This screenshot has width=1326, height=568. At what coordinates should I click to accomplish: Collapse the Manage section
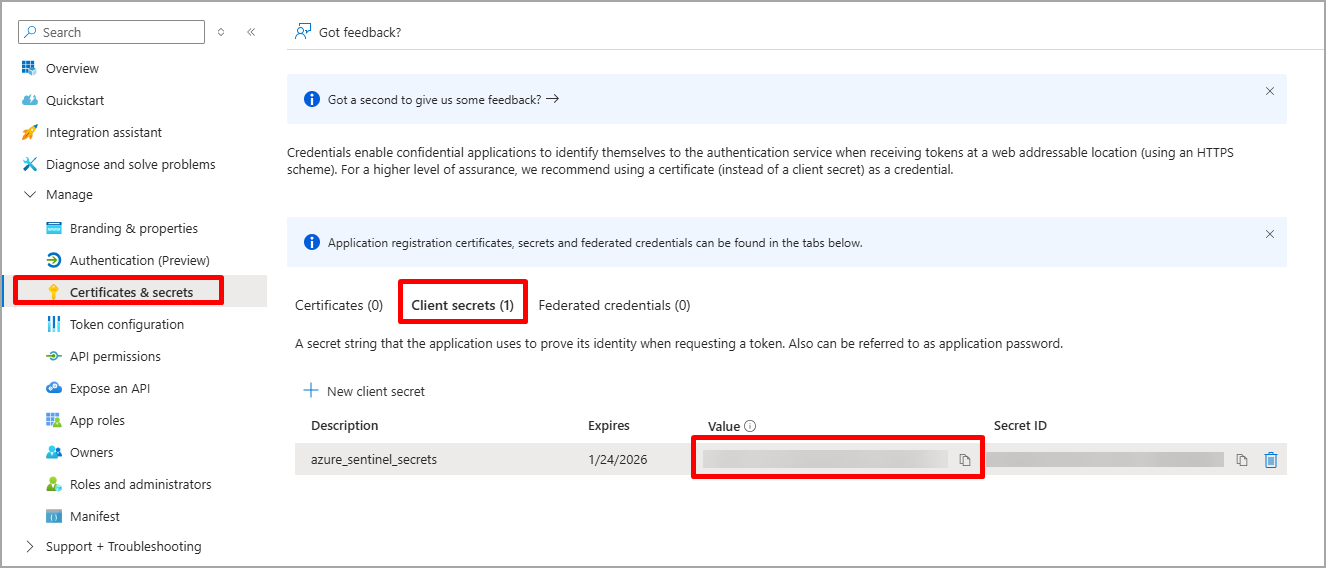29,195
